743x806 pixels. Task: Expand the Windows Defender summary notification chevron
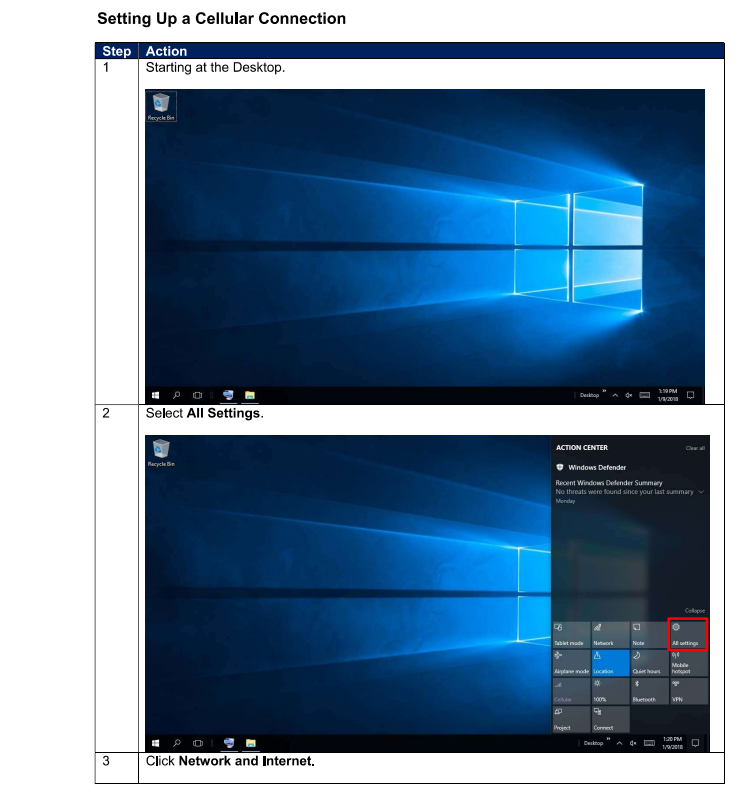702,492
